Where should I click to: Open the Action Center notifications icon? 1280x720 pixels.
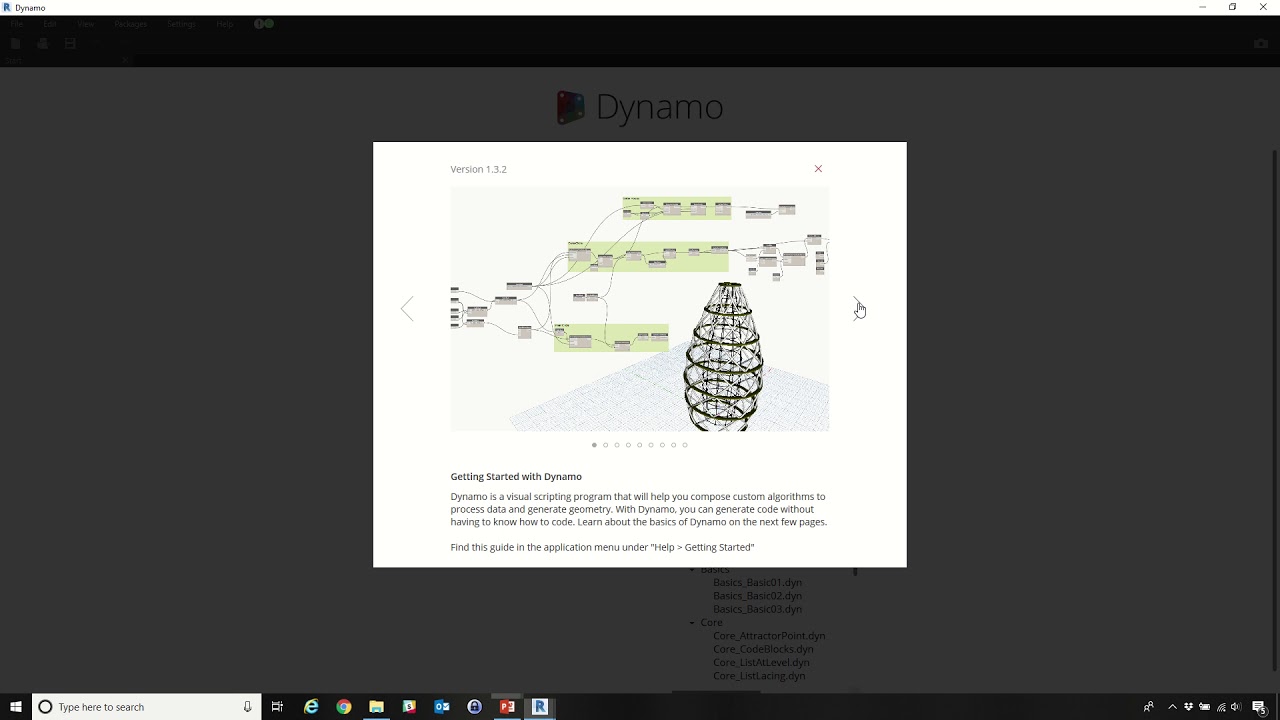1259,707
